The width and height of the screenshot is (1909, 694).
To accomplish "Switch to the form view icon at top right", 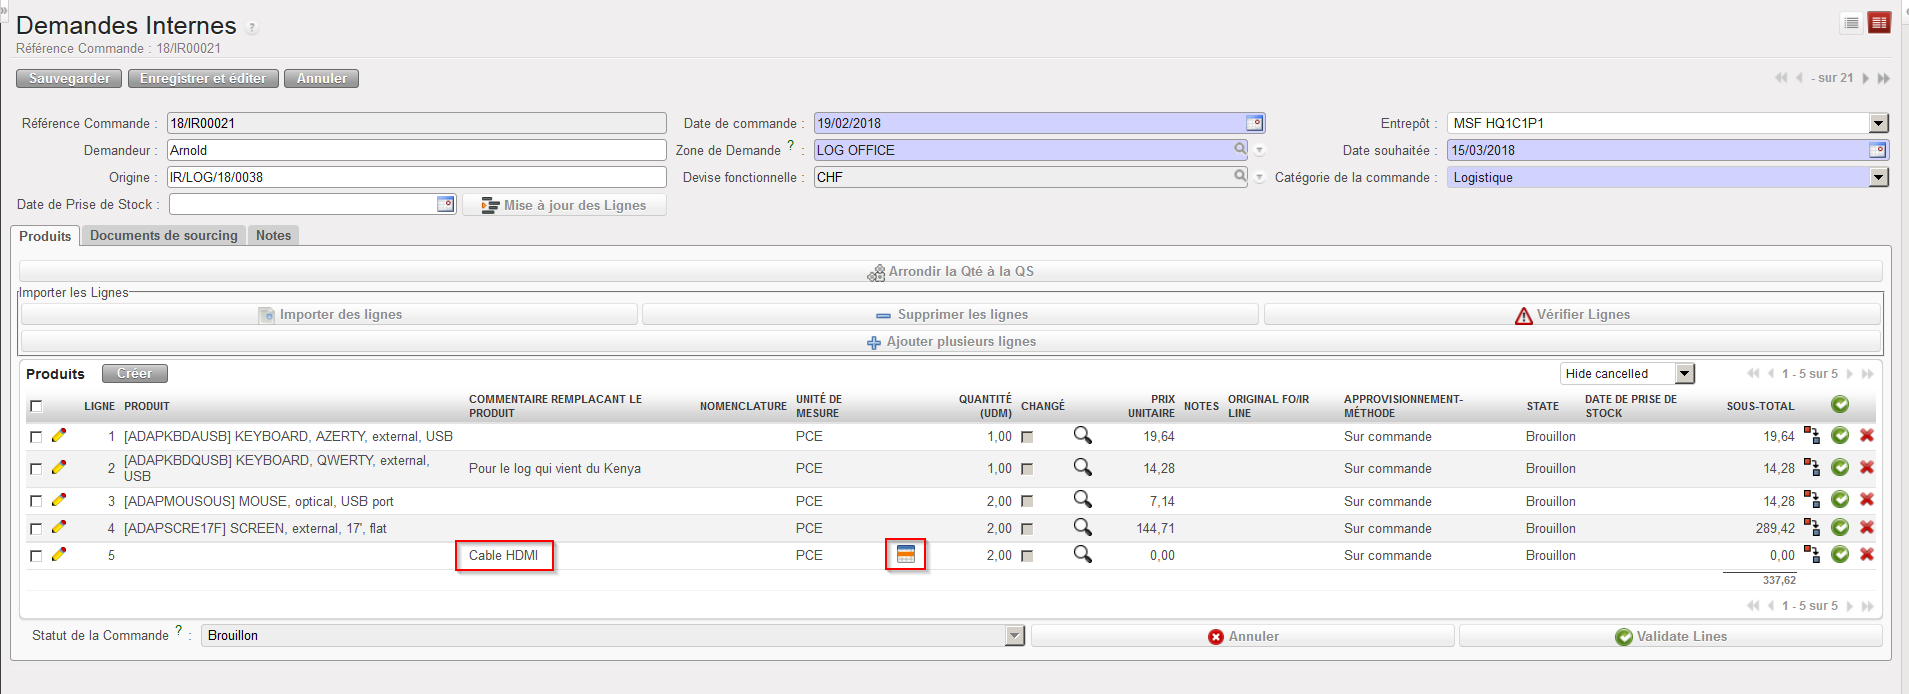I will coord(1879,23).
